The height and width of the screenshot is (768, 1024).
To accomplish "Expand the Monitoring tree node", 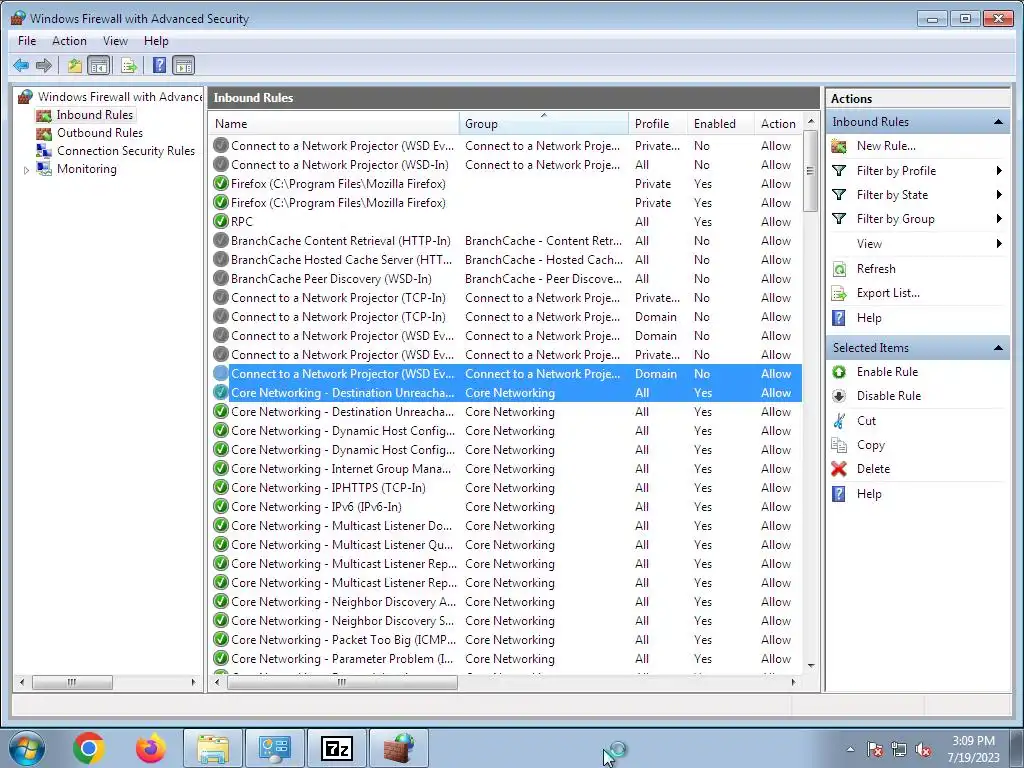I will [x=26, y=170].
